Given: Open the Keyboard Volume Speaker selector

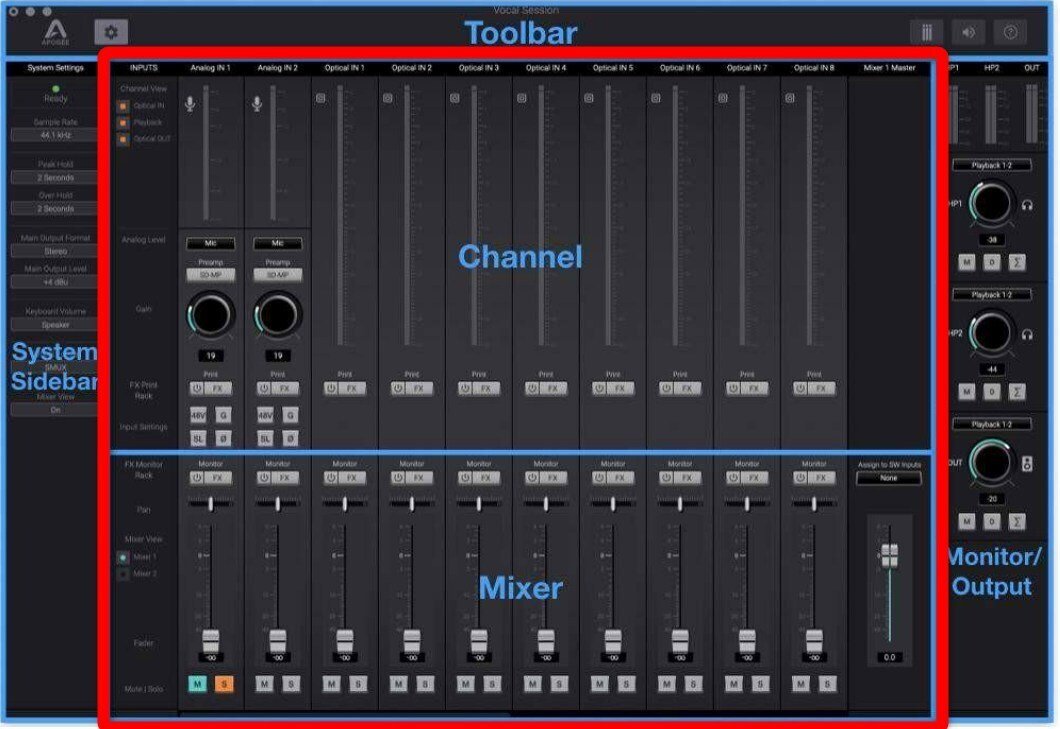Looking at the screenshot, I should click(x=55, y=324).
